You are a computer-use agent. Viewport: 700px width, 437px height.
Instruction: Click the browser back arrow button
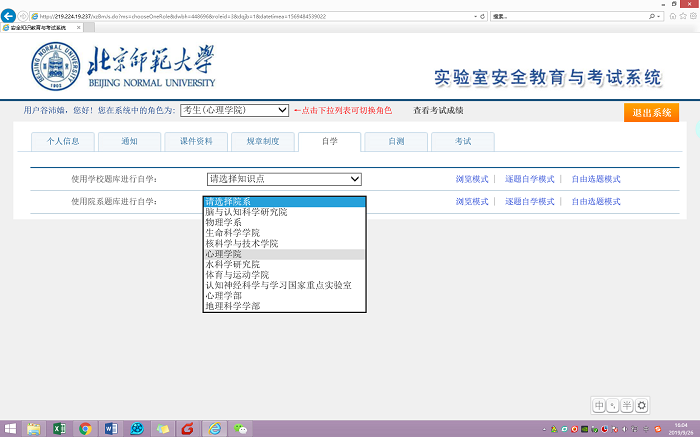[10, 17]
